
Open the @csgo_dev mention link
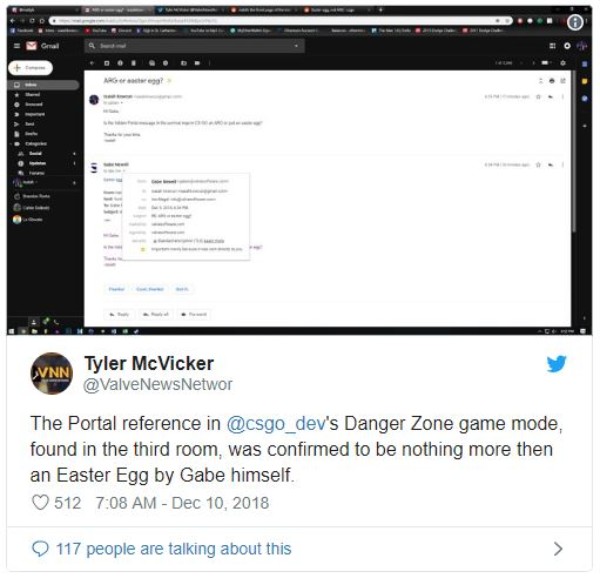[x=276, y=424]
